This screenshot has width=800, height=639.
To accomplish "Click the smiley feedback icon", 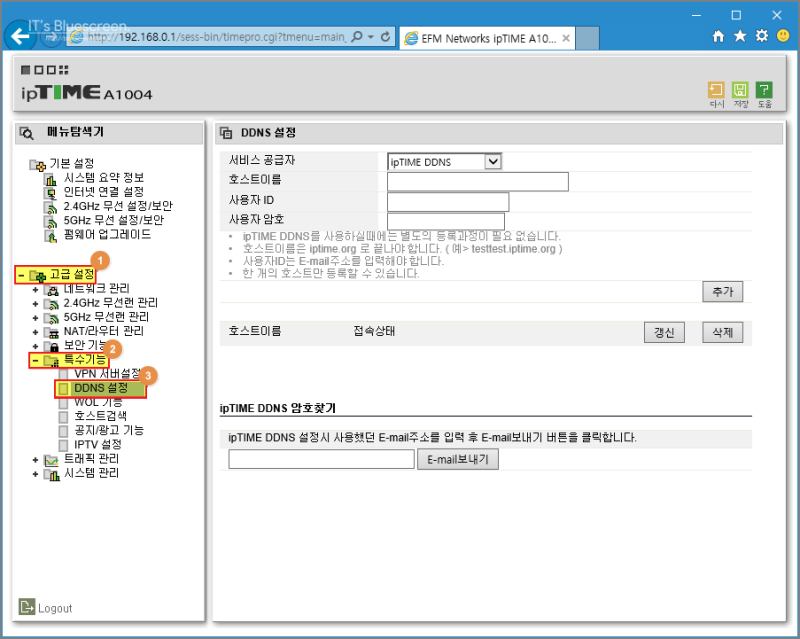I will pos(783,36).
